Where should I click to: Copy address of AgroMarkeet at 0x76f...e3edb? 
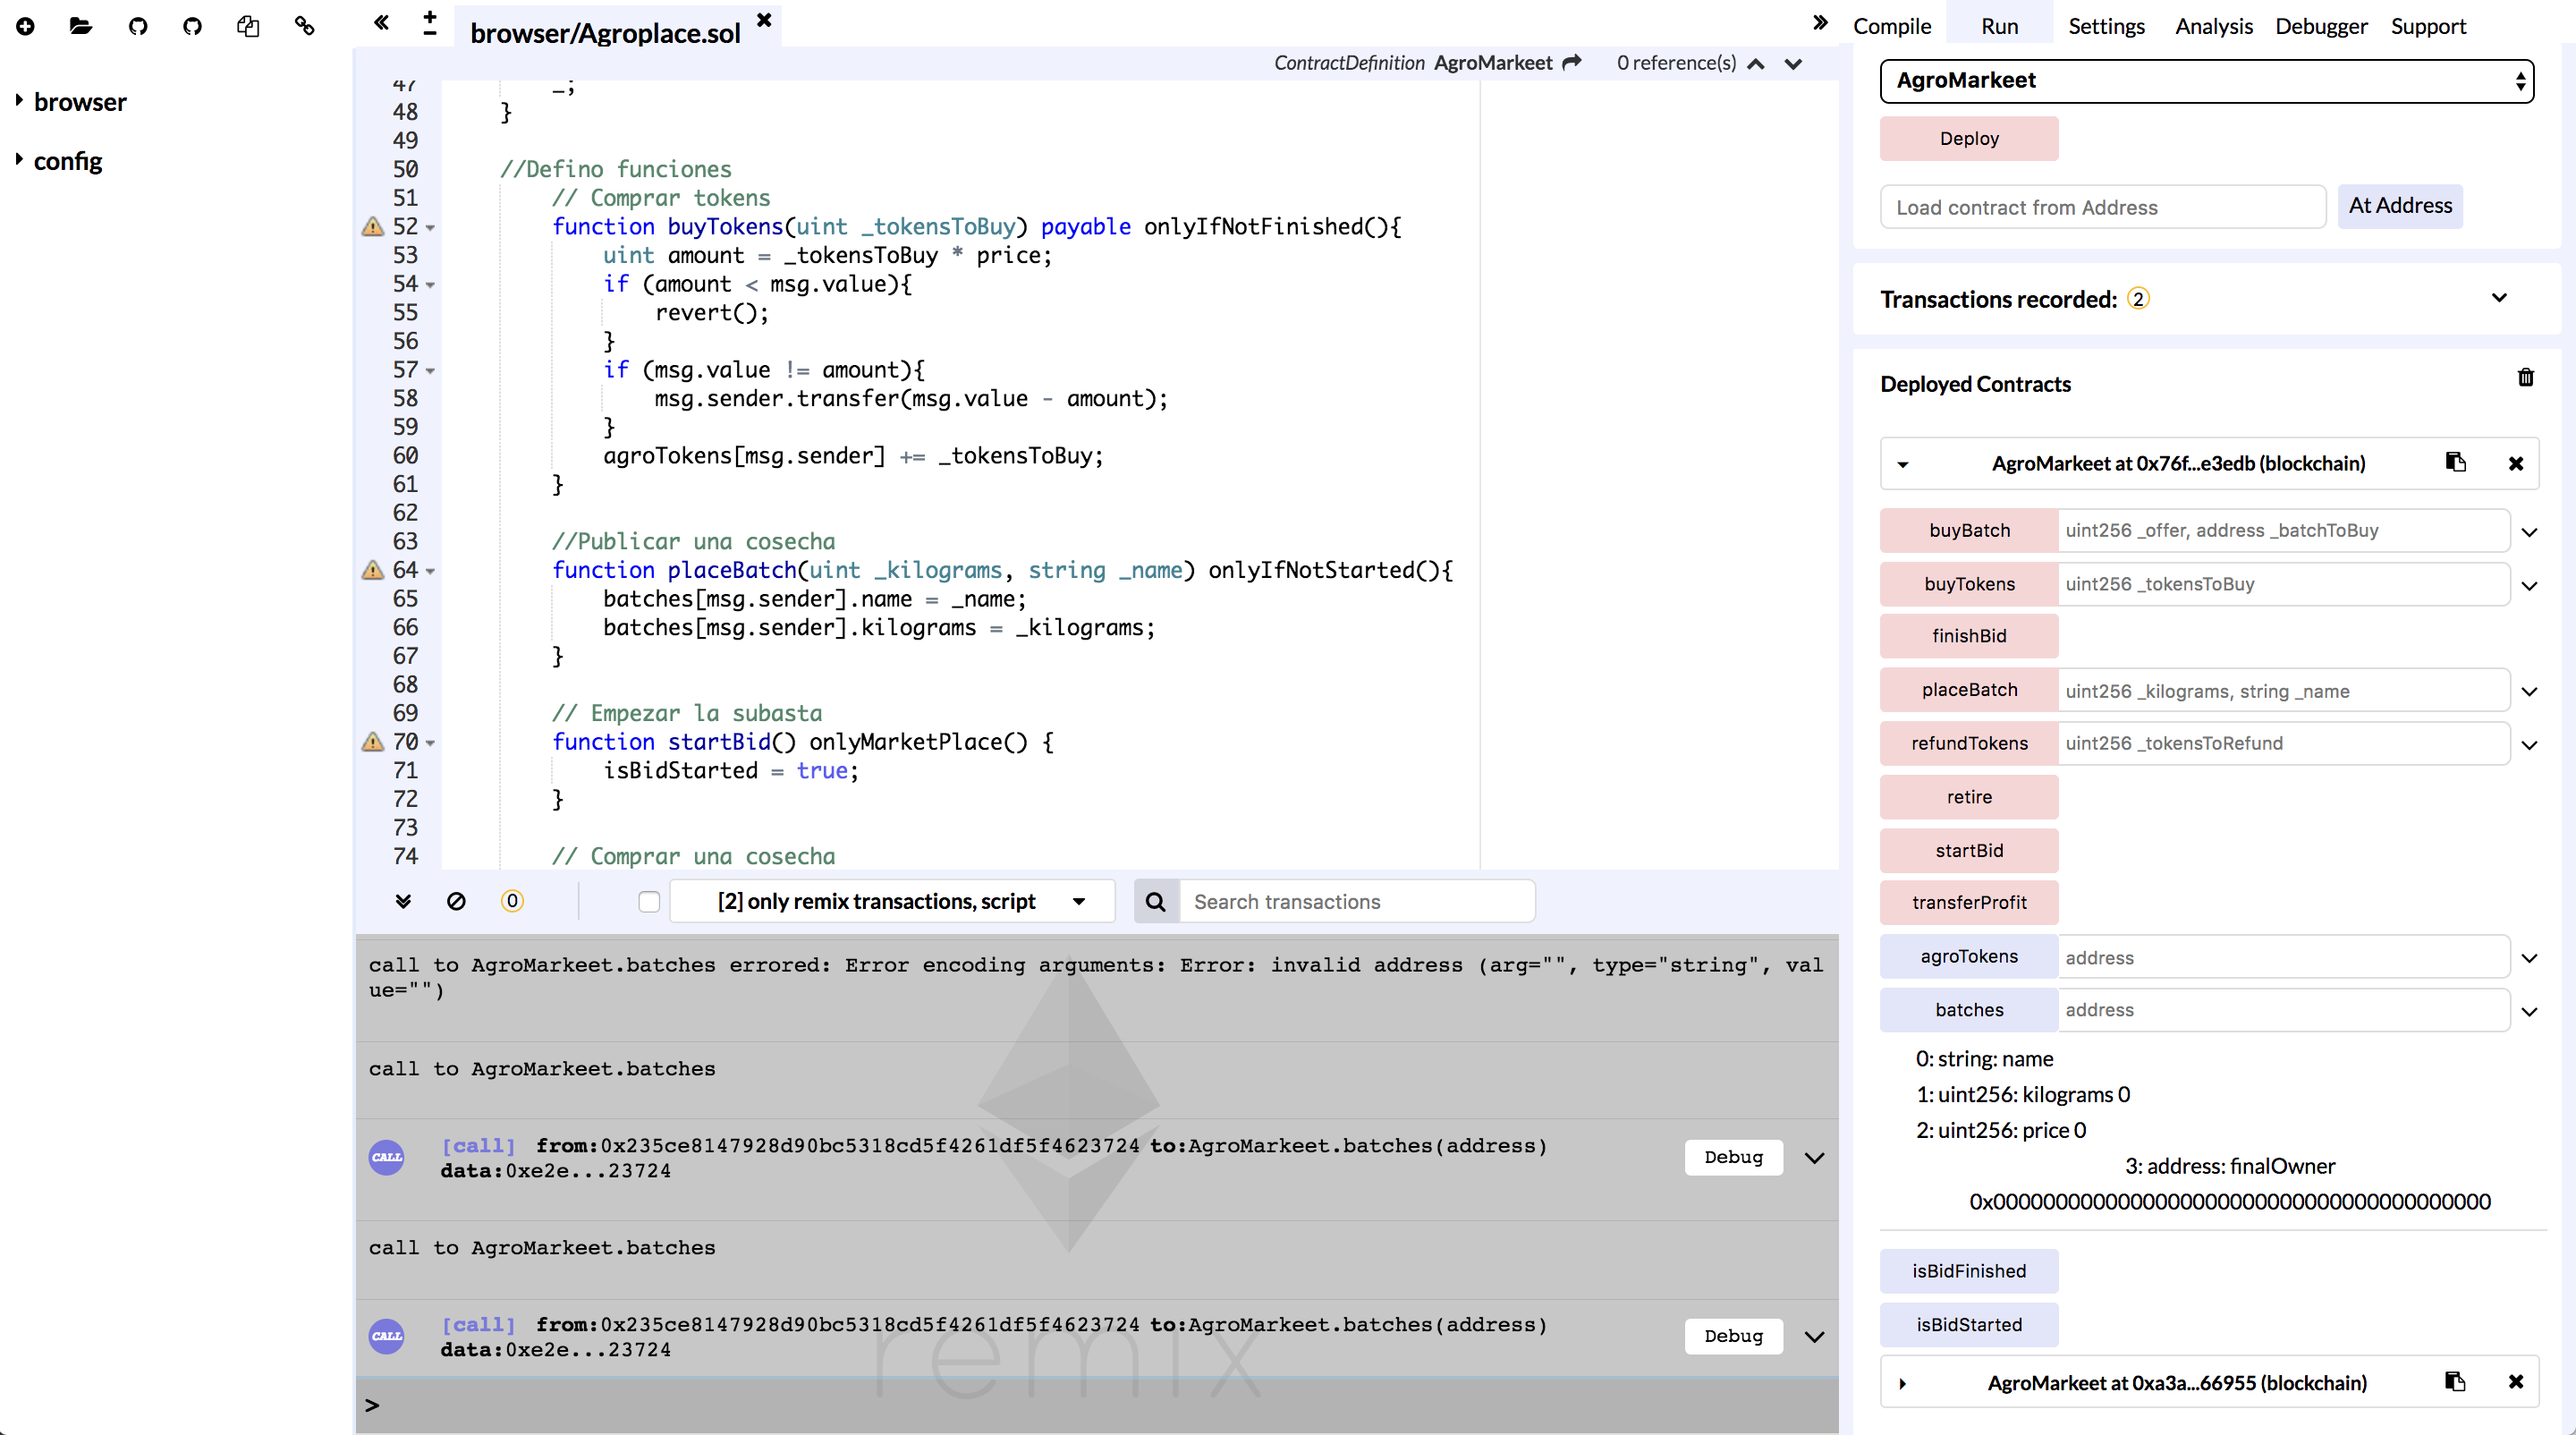(x=2455, y=462)
